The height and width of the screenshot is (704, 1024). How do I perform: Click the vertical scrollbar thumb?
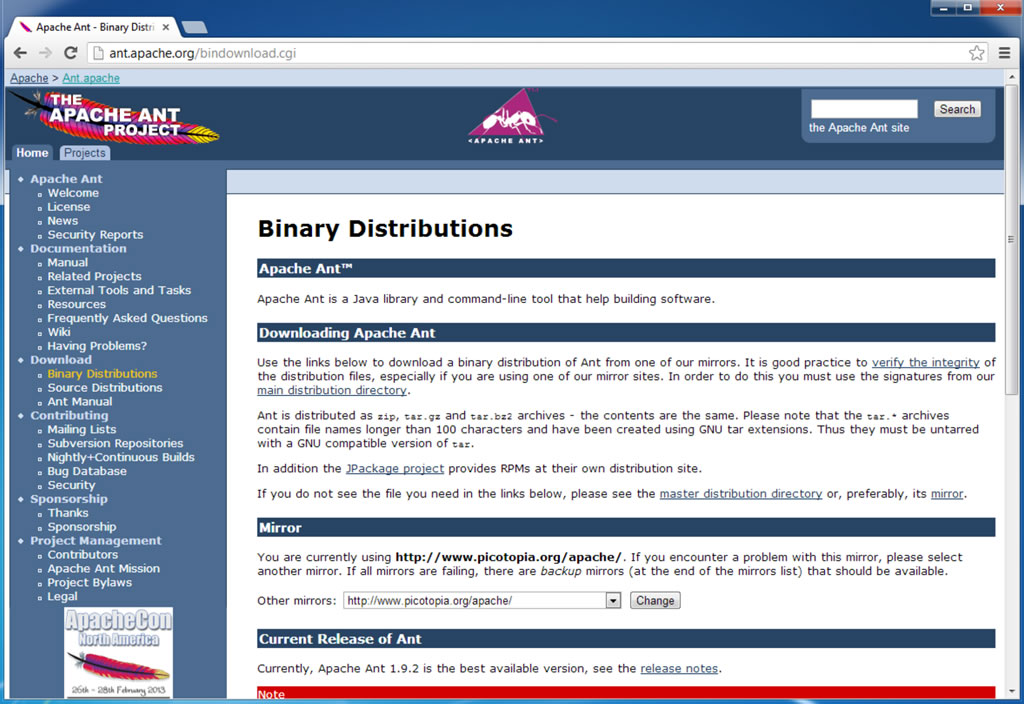pyautogui.click(x=1011, y=238)
